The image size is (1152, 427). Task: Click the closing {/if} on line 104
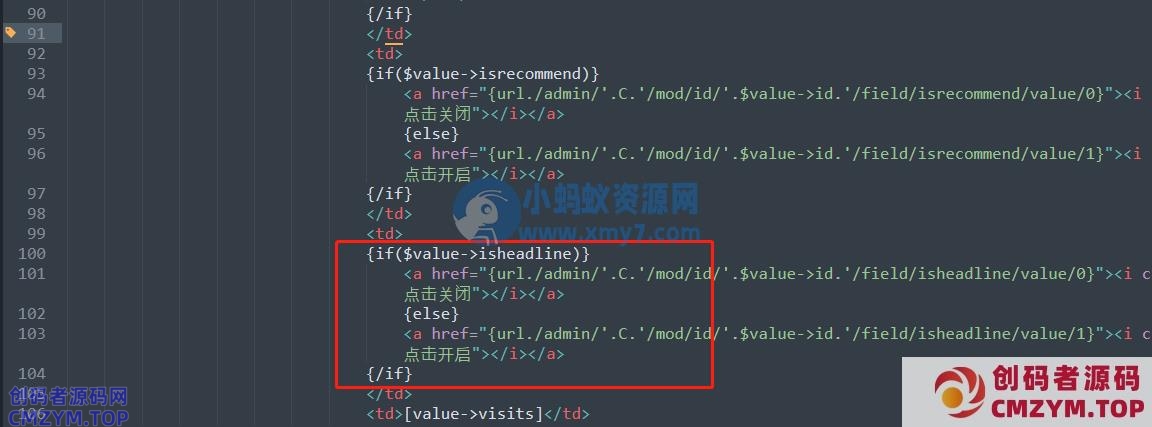click(389, 374)
